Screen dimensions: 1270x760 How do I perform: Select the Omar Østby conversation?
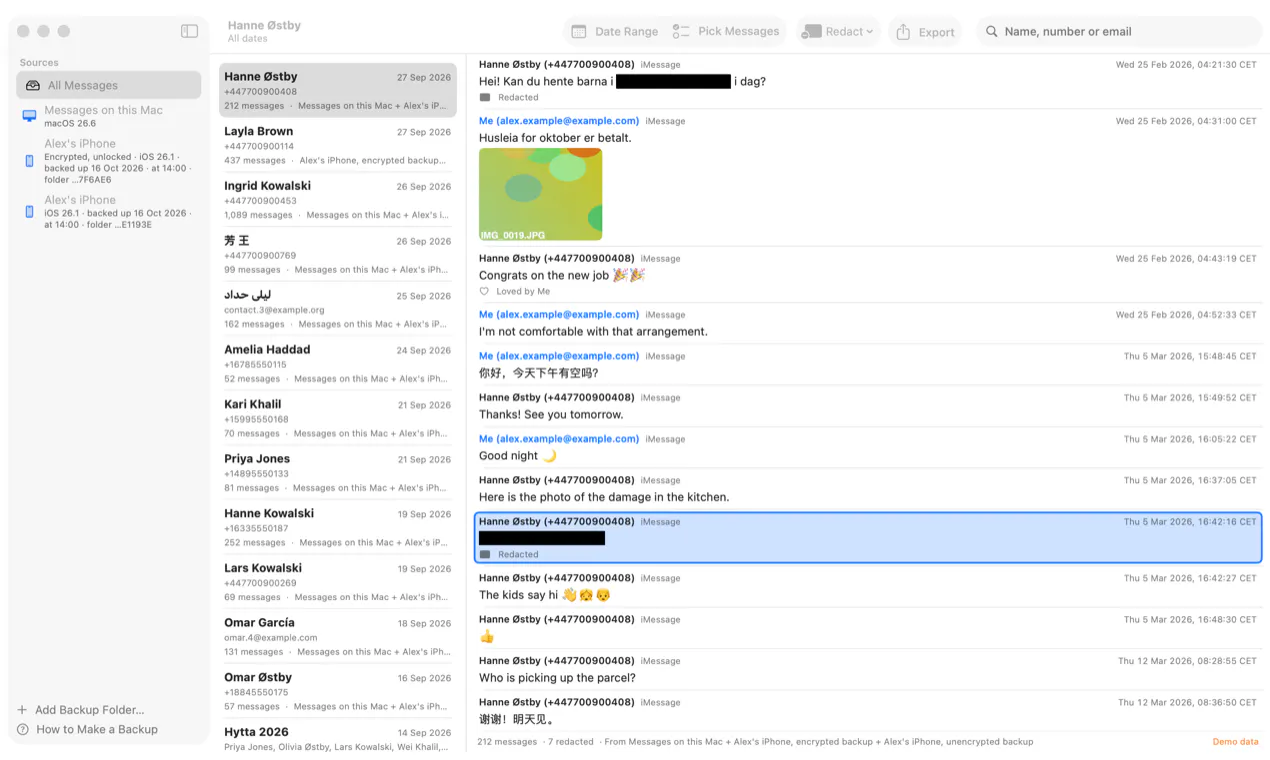338,692
